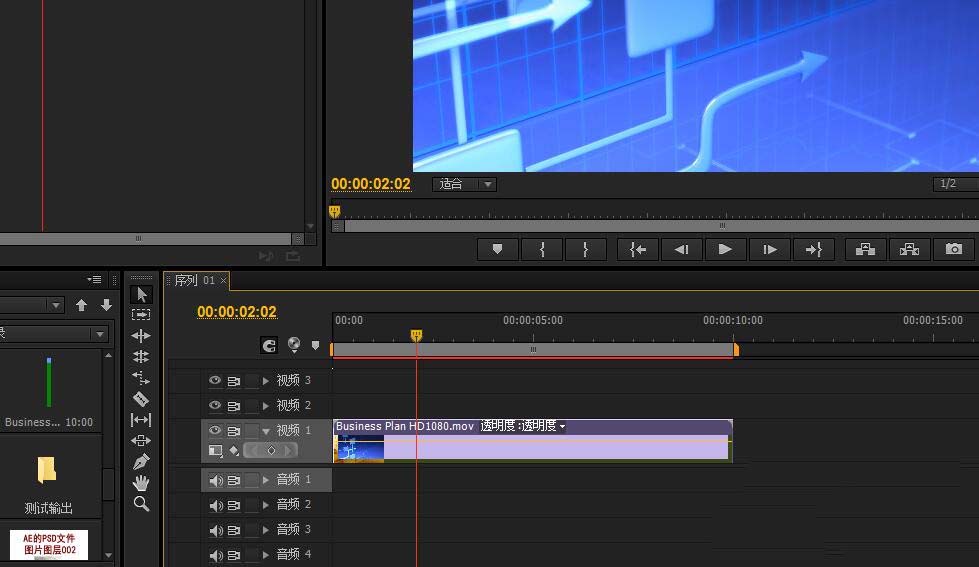Viewport: 979px width, 567px height.
Task: Choose the Hand tool
Action: tap(141, 483)
